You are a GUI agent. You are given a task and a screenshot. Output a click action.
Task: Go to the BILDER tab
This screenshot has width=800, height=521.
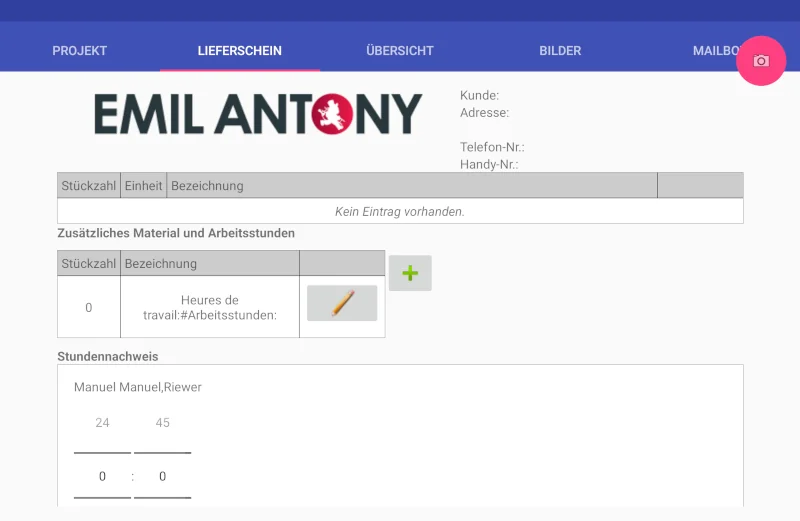(x=560, y=51)
